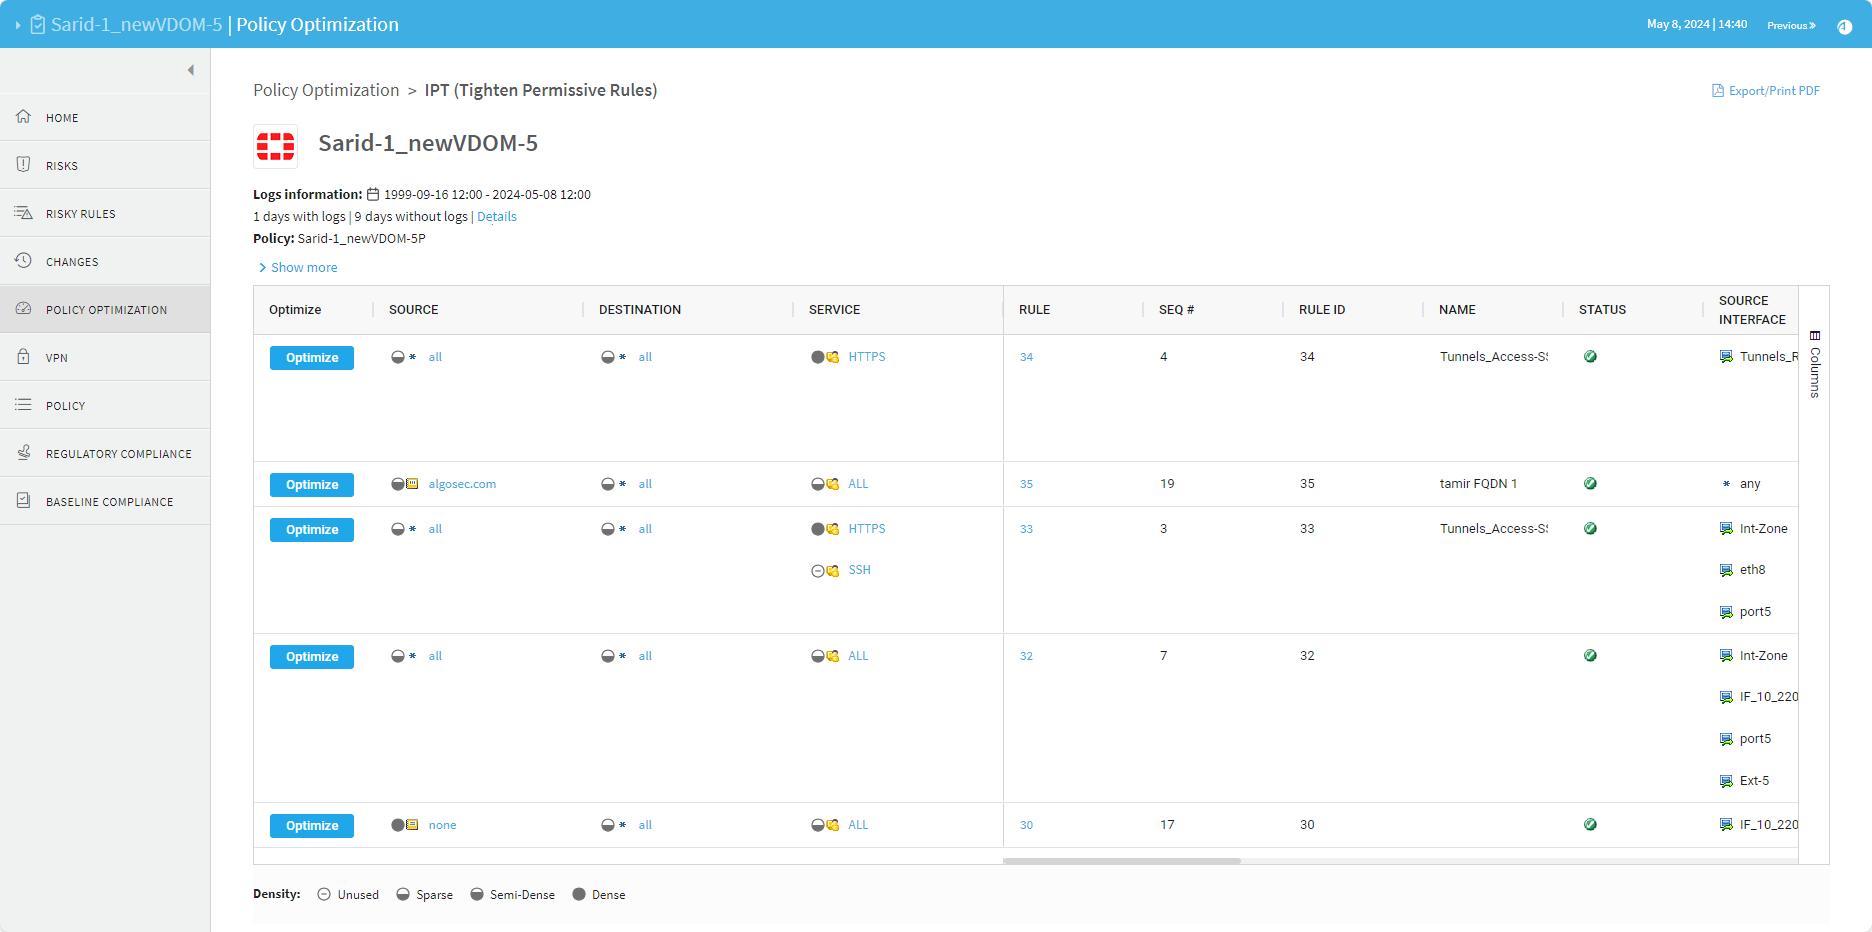Click the calendar icon beside logs date range
Image resolution: width=1872 pixels, height=932 pixels.
point(373,195)
